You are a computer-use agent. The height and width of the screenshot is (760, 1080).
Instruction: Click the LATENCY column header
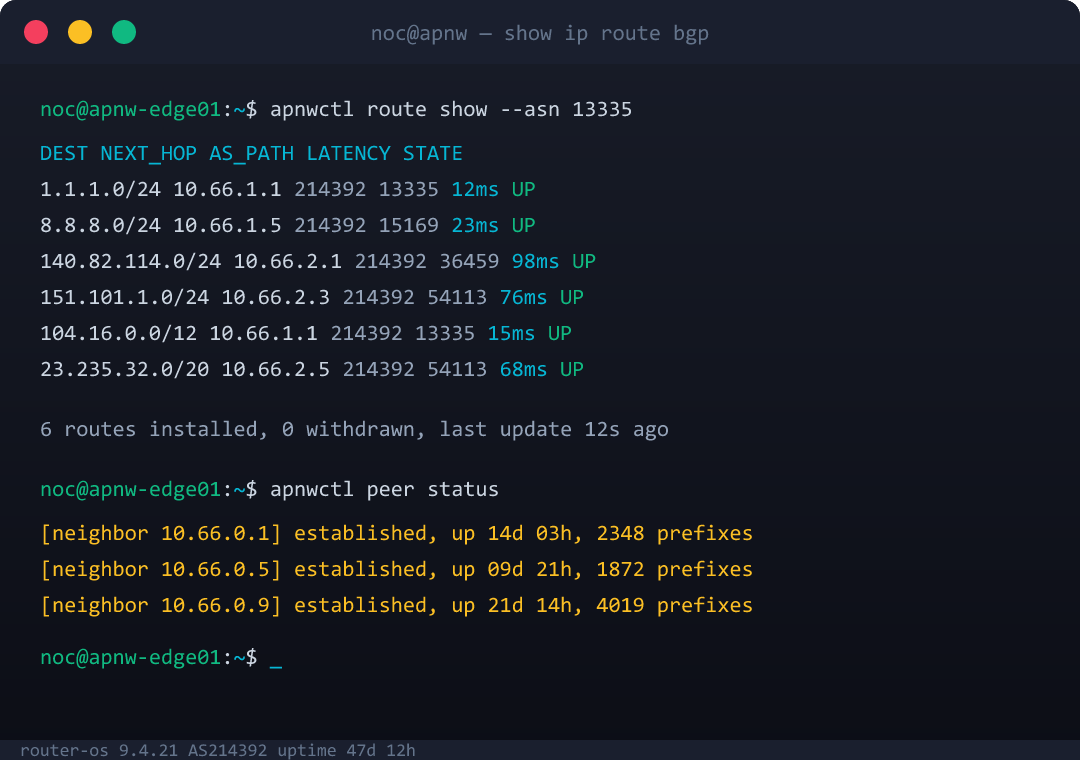coord(349,153)
